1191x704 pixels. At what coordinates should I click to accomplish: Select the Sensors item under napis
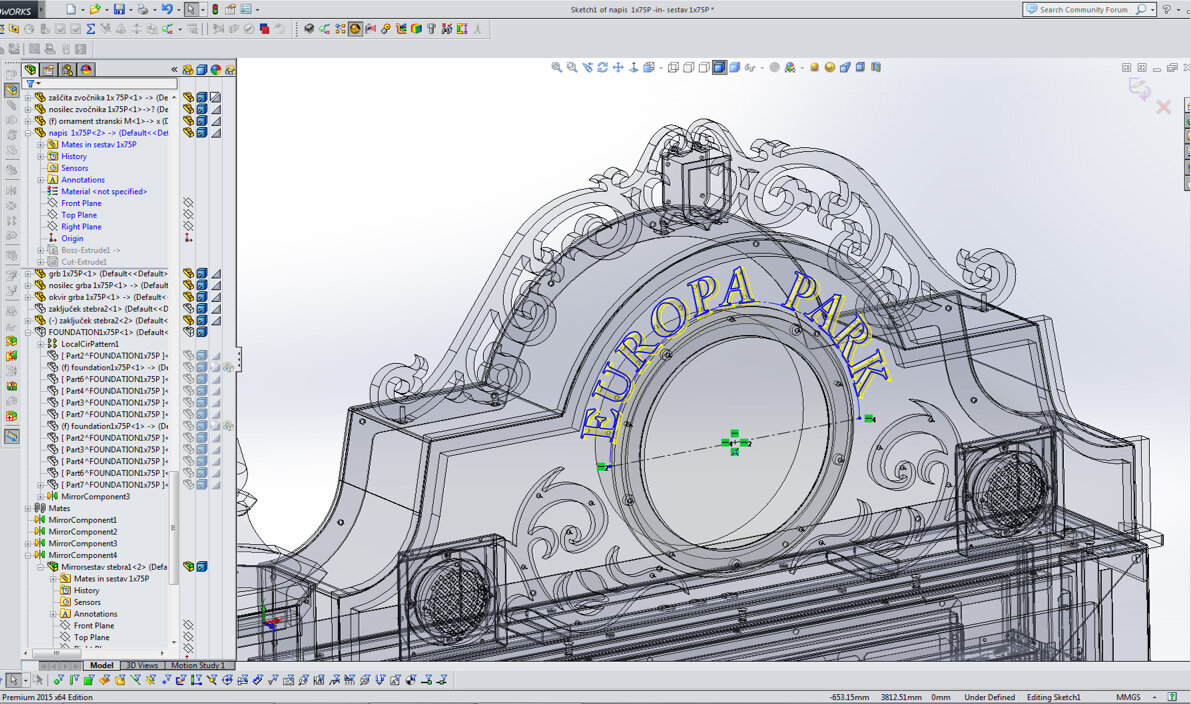[x=74, y=168]
